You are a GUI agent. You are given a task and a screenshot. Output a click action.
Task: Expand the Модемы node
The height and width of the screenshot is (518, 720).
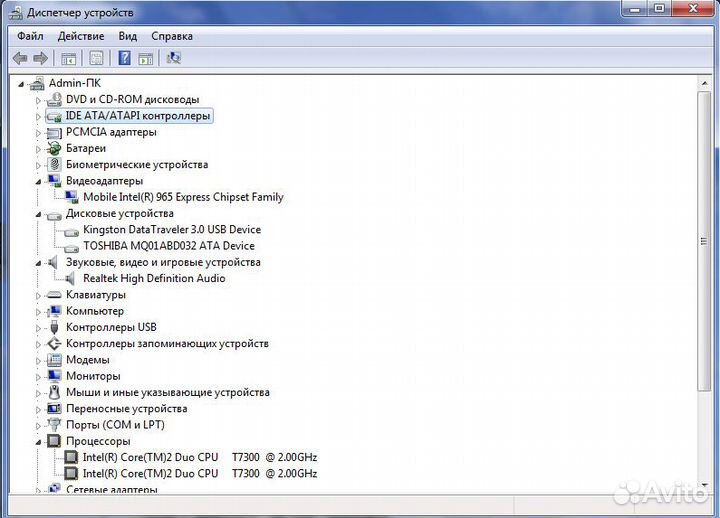pos(39,360)
